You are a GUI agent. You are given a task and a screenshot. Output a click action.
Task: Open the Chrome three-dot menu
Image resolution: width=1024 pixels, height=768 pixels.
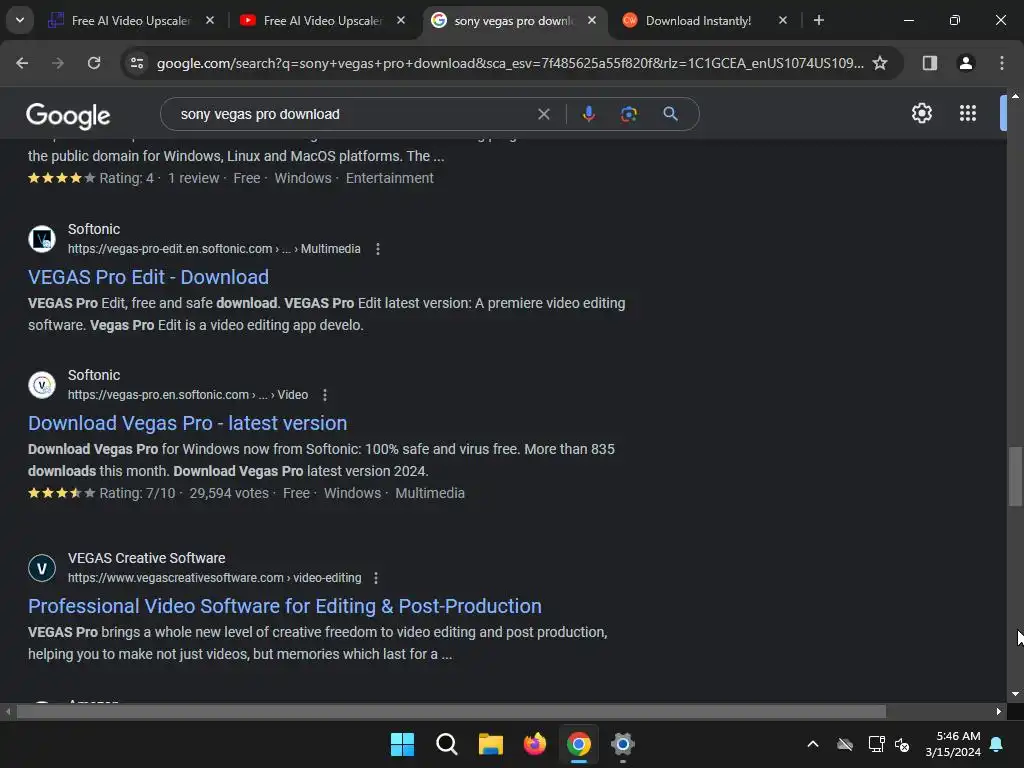1001,63
